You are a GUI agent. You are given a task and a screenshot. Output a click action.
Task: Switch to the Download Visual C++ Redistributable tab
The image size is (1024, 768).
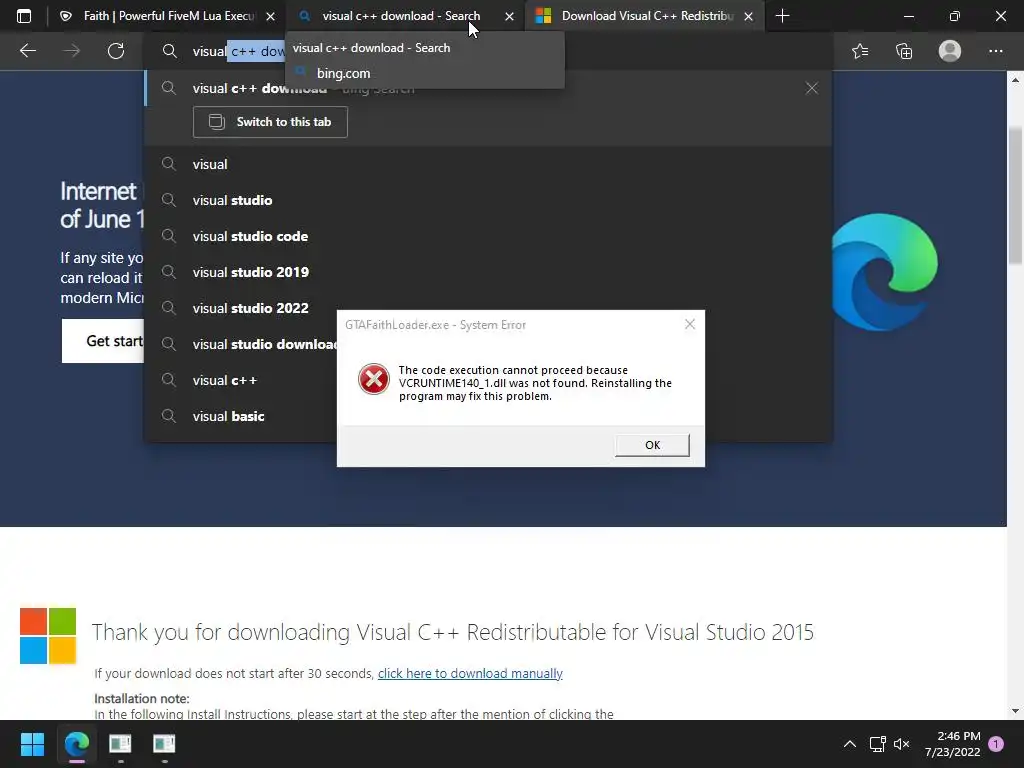pyautogui.click(x=645, y=16)
